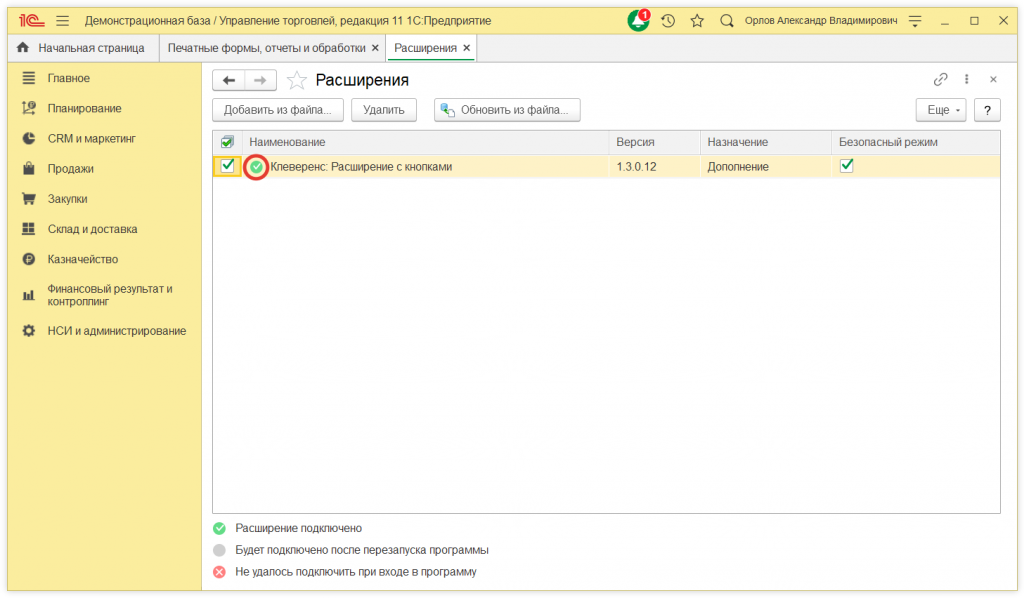The height and width of the screenshot is (598, 1024).
Task: Switch to Начальная страница tab
Action: (81, 47)
